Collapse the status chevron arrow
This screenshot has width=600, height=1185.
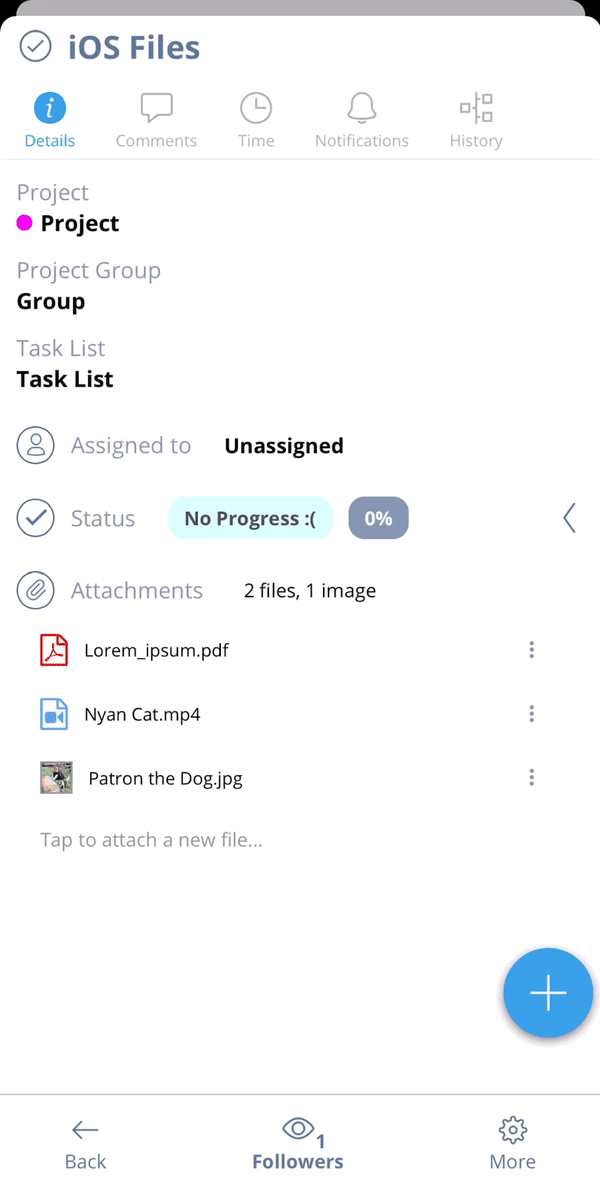(x=570, y=518)
